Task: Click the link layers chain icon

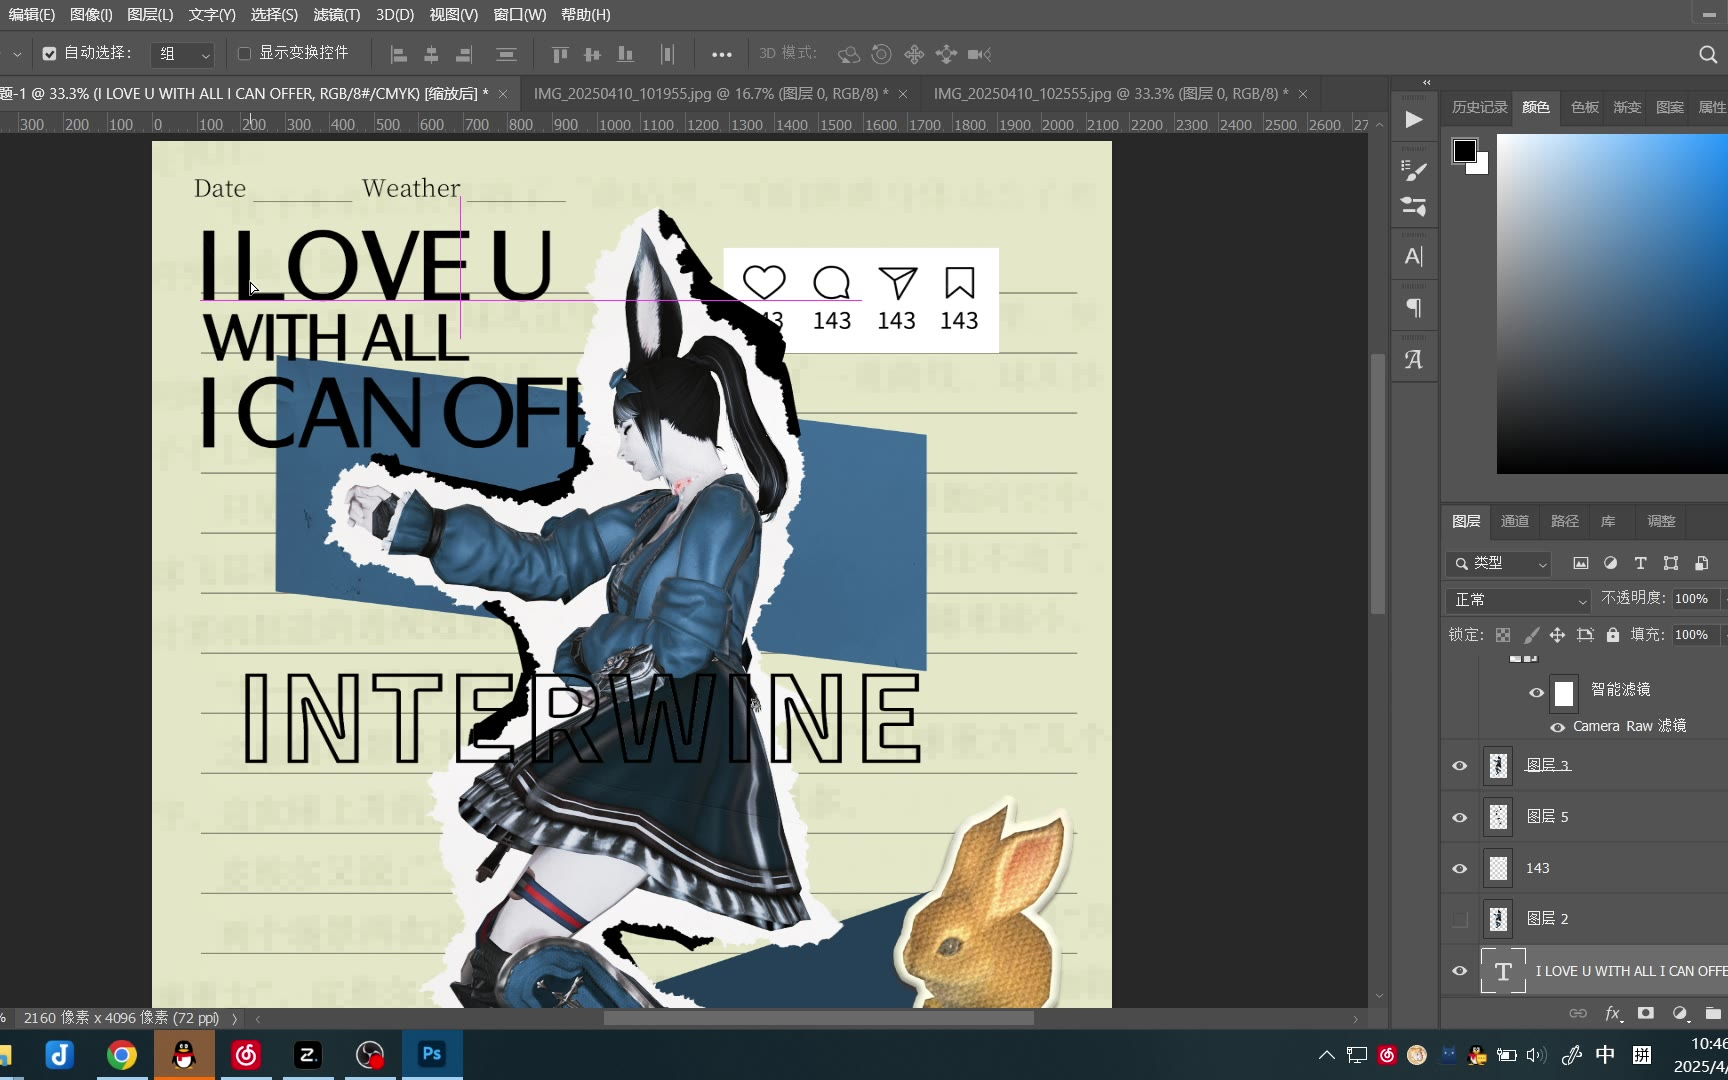Action: coord(1578,1013)
